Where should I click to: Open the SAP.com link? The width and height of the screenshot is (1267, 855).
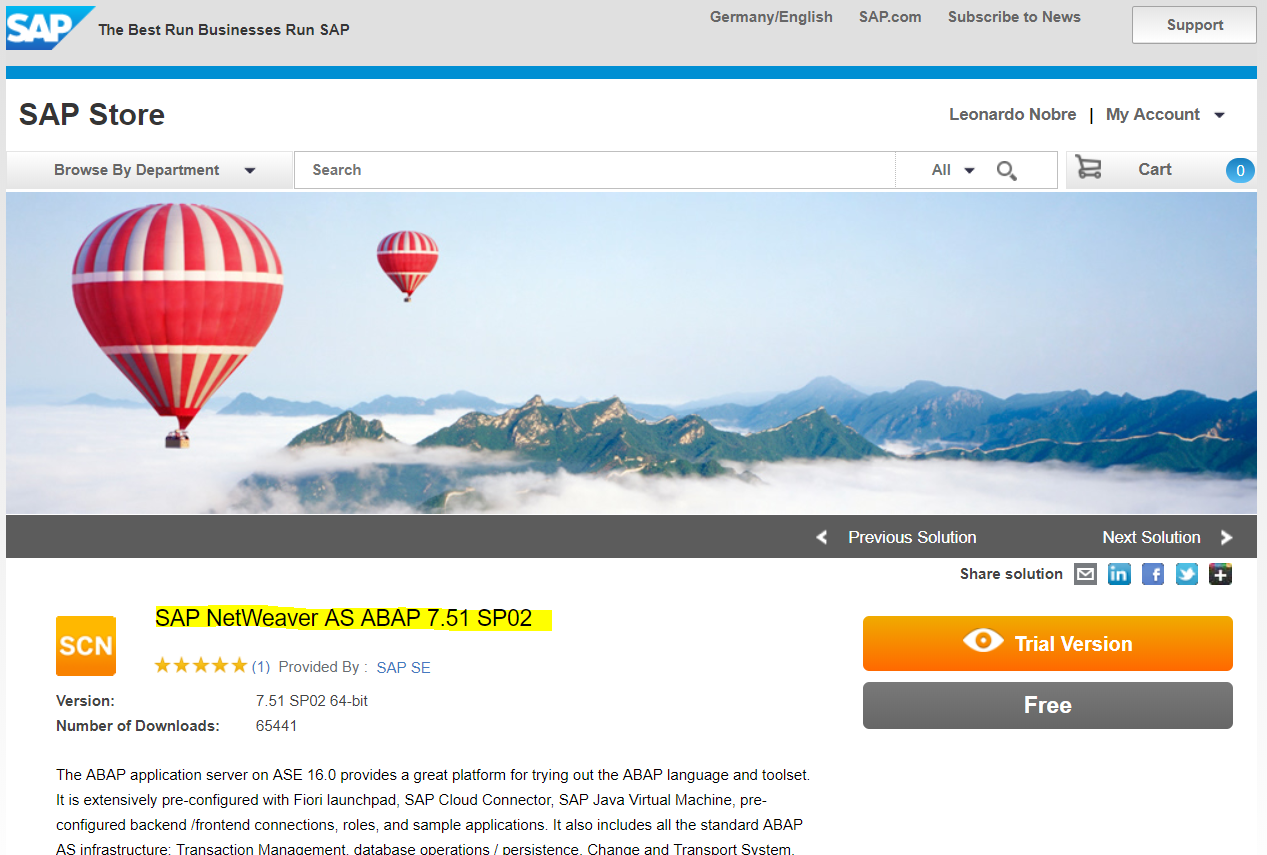(x=890, y=17)
